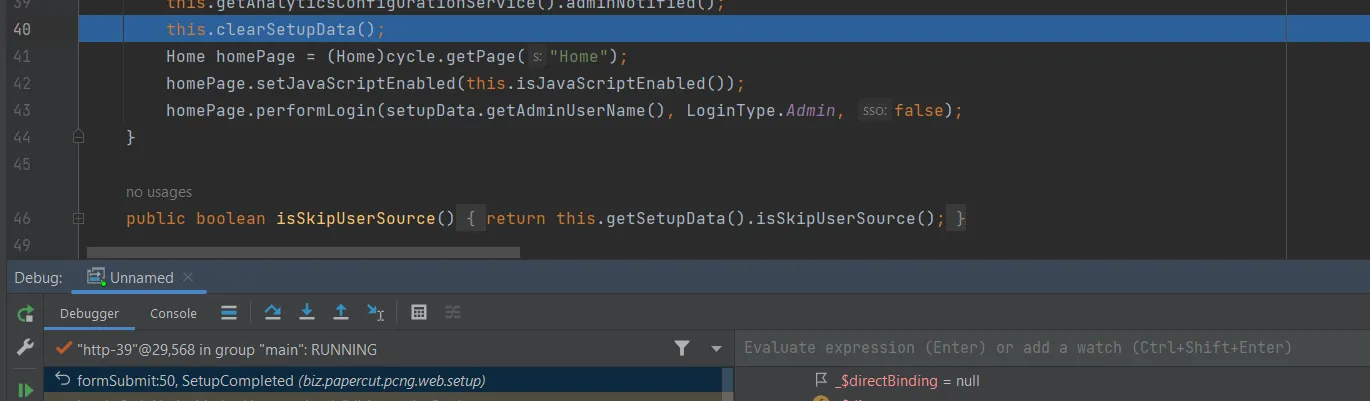Viewport: 1370px width, 401px height.
Task: Select the formSubmit:50 SetupCompleted stack frame
Action: tap(388, 380)
